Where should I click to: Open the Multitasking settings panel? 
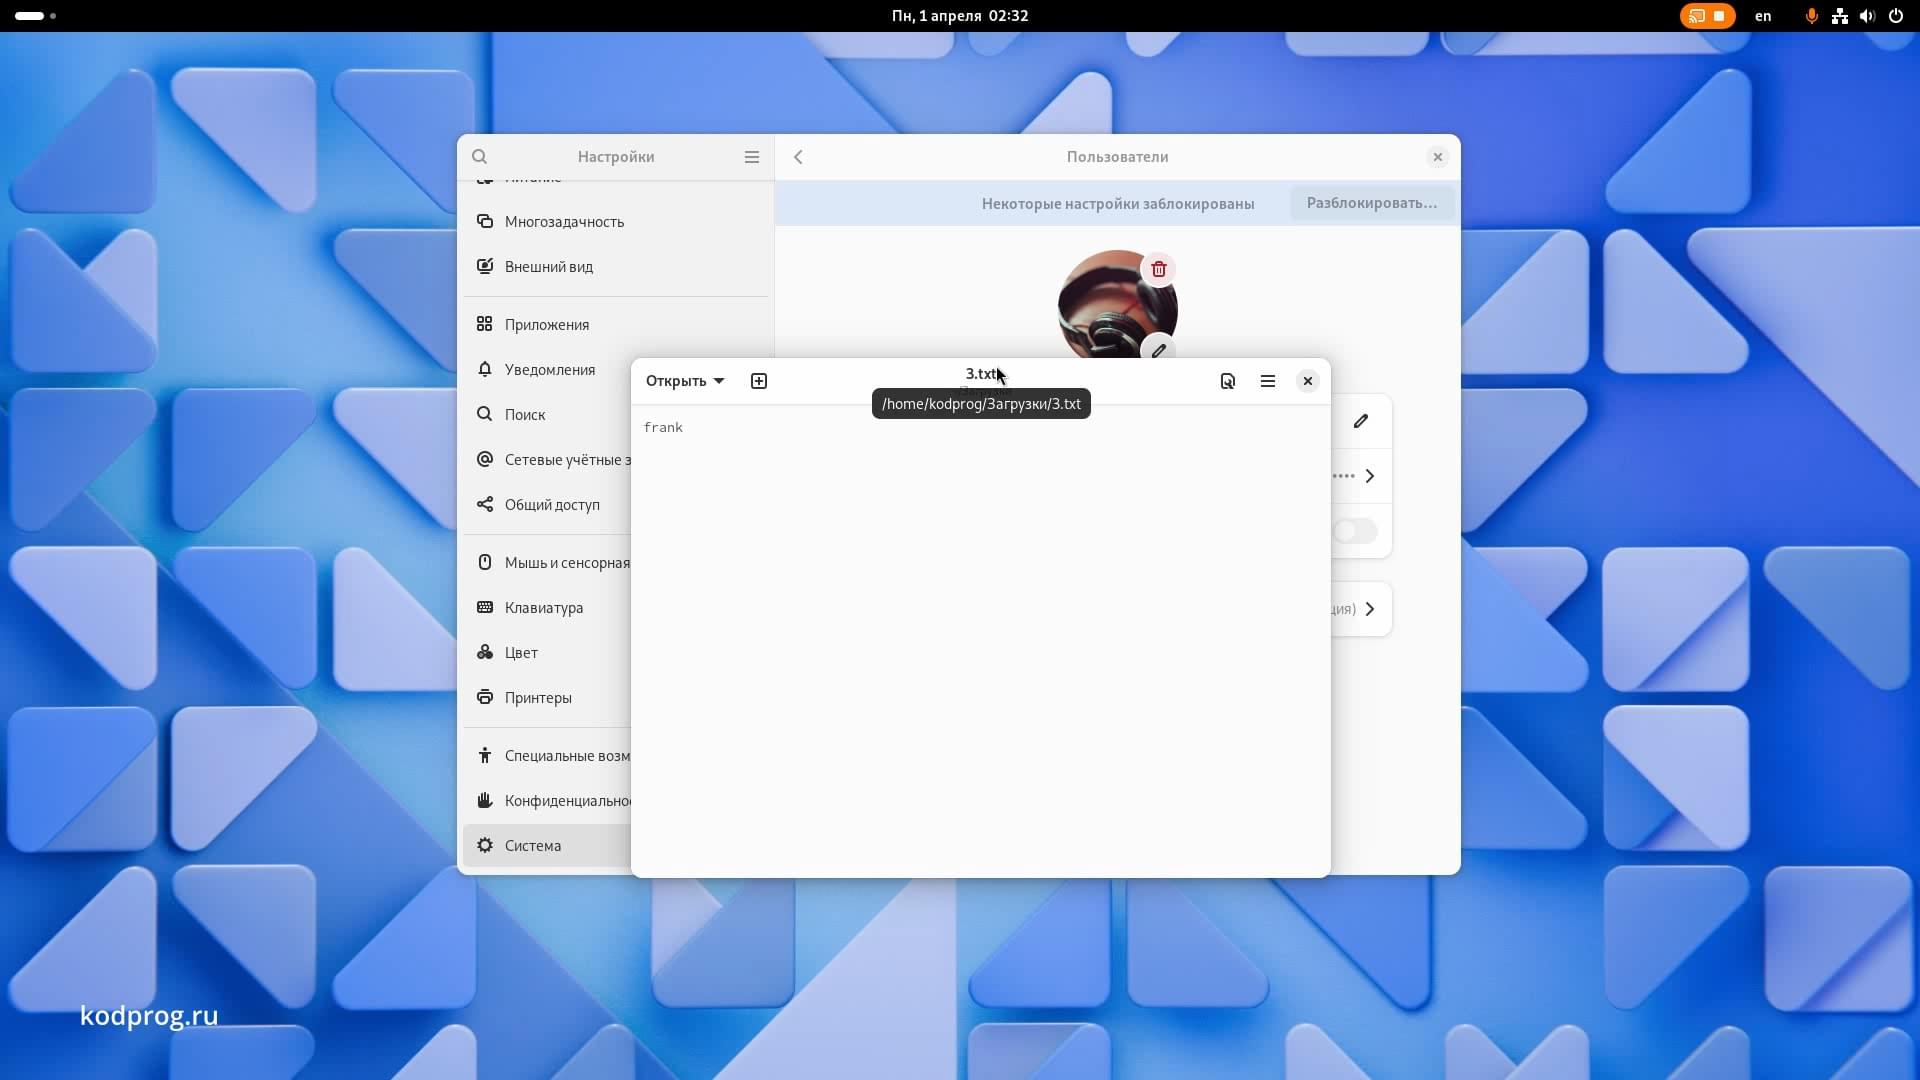pos(616,222)
